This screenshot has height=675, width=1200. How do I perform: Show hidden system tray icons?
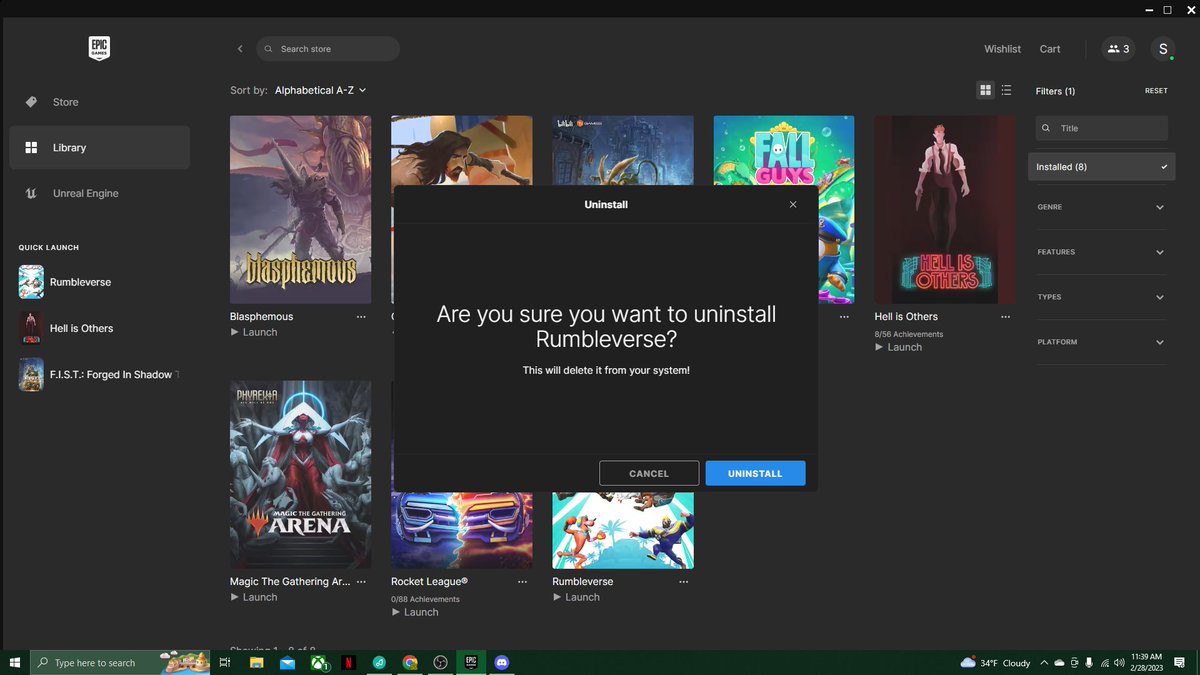click(x=1044, y=663)
